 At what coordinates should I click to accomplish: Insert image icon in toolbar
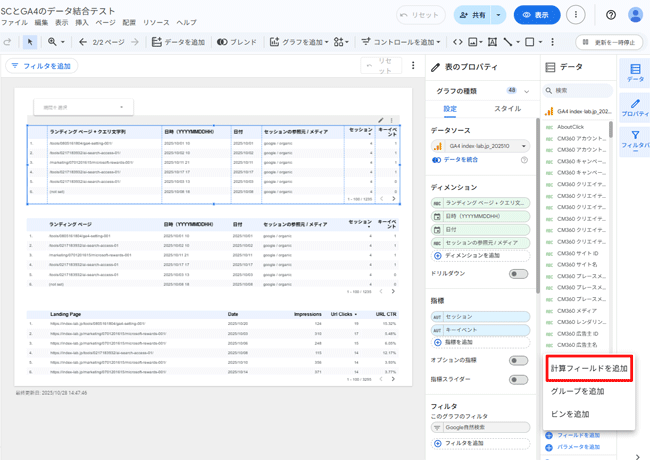(x=475, y=42)
